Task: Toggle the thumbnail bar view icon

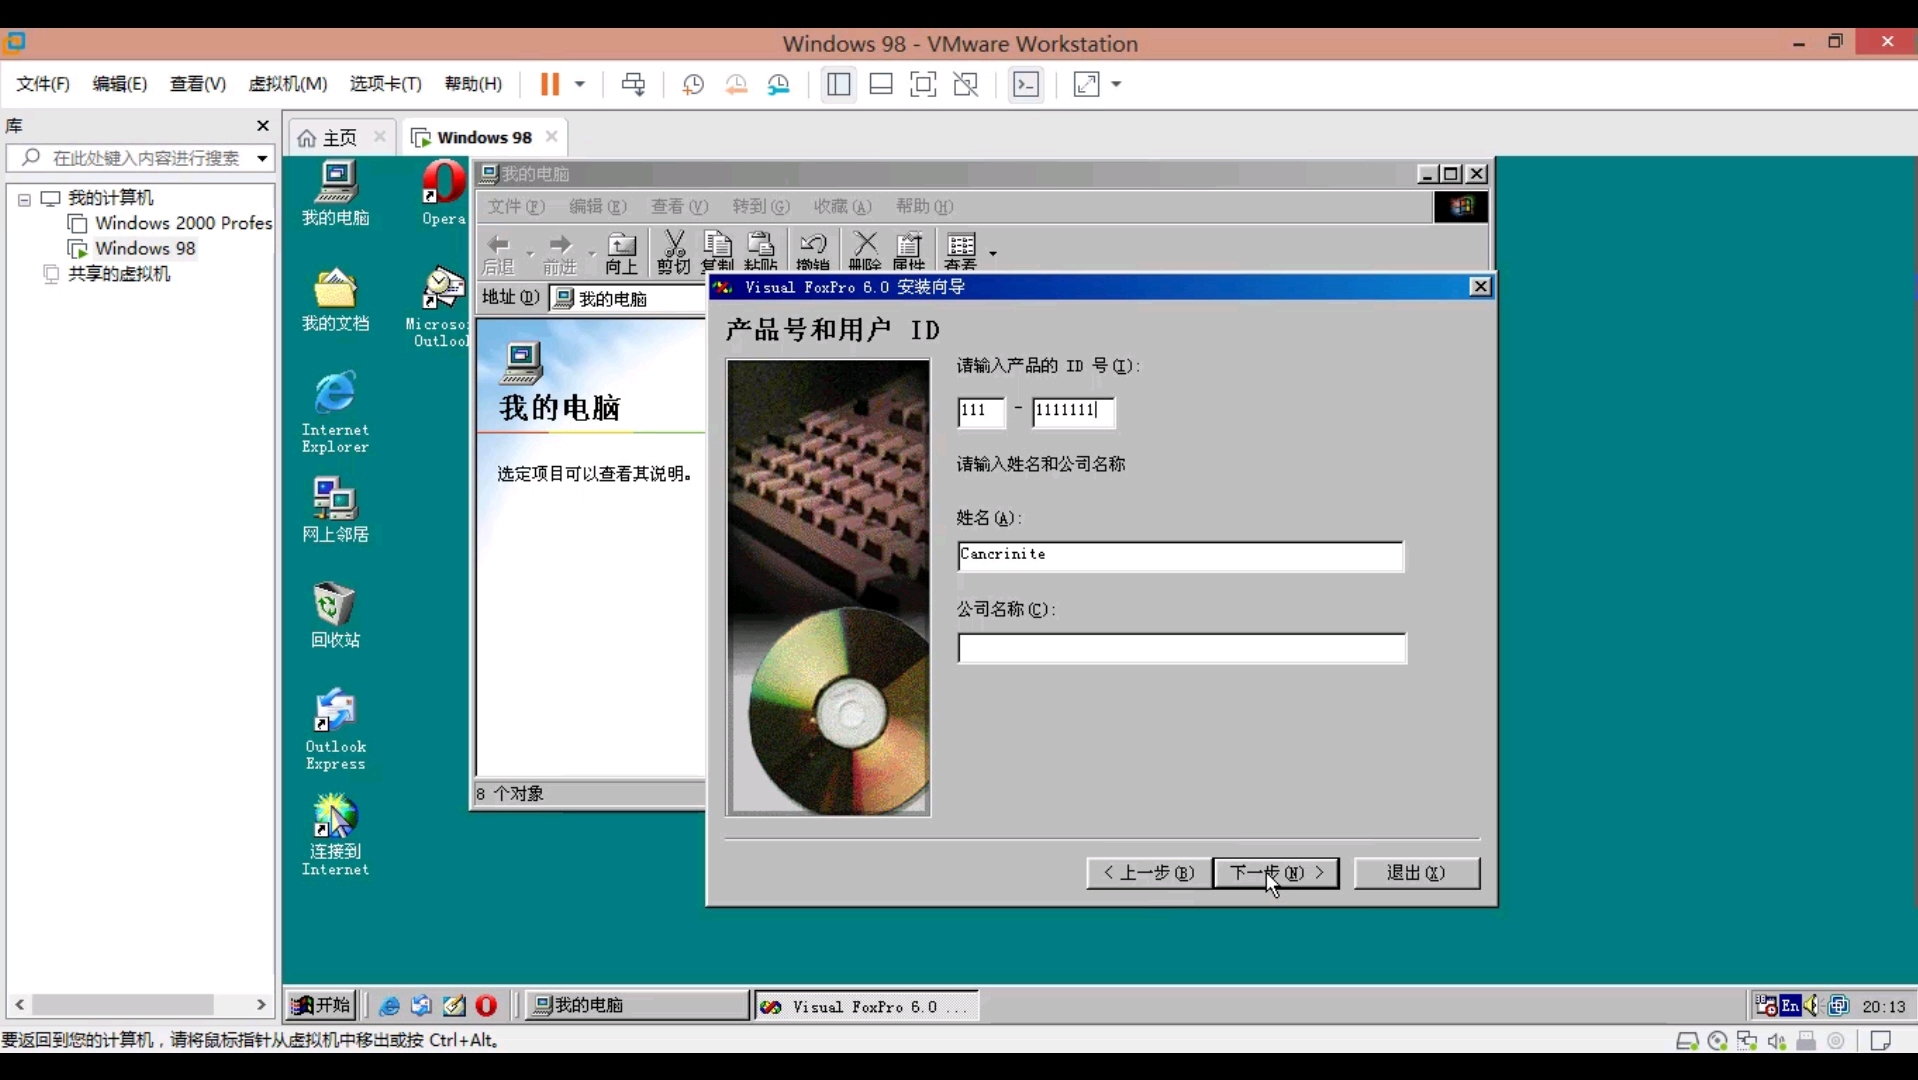Action: coord(881,84)
